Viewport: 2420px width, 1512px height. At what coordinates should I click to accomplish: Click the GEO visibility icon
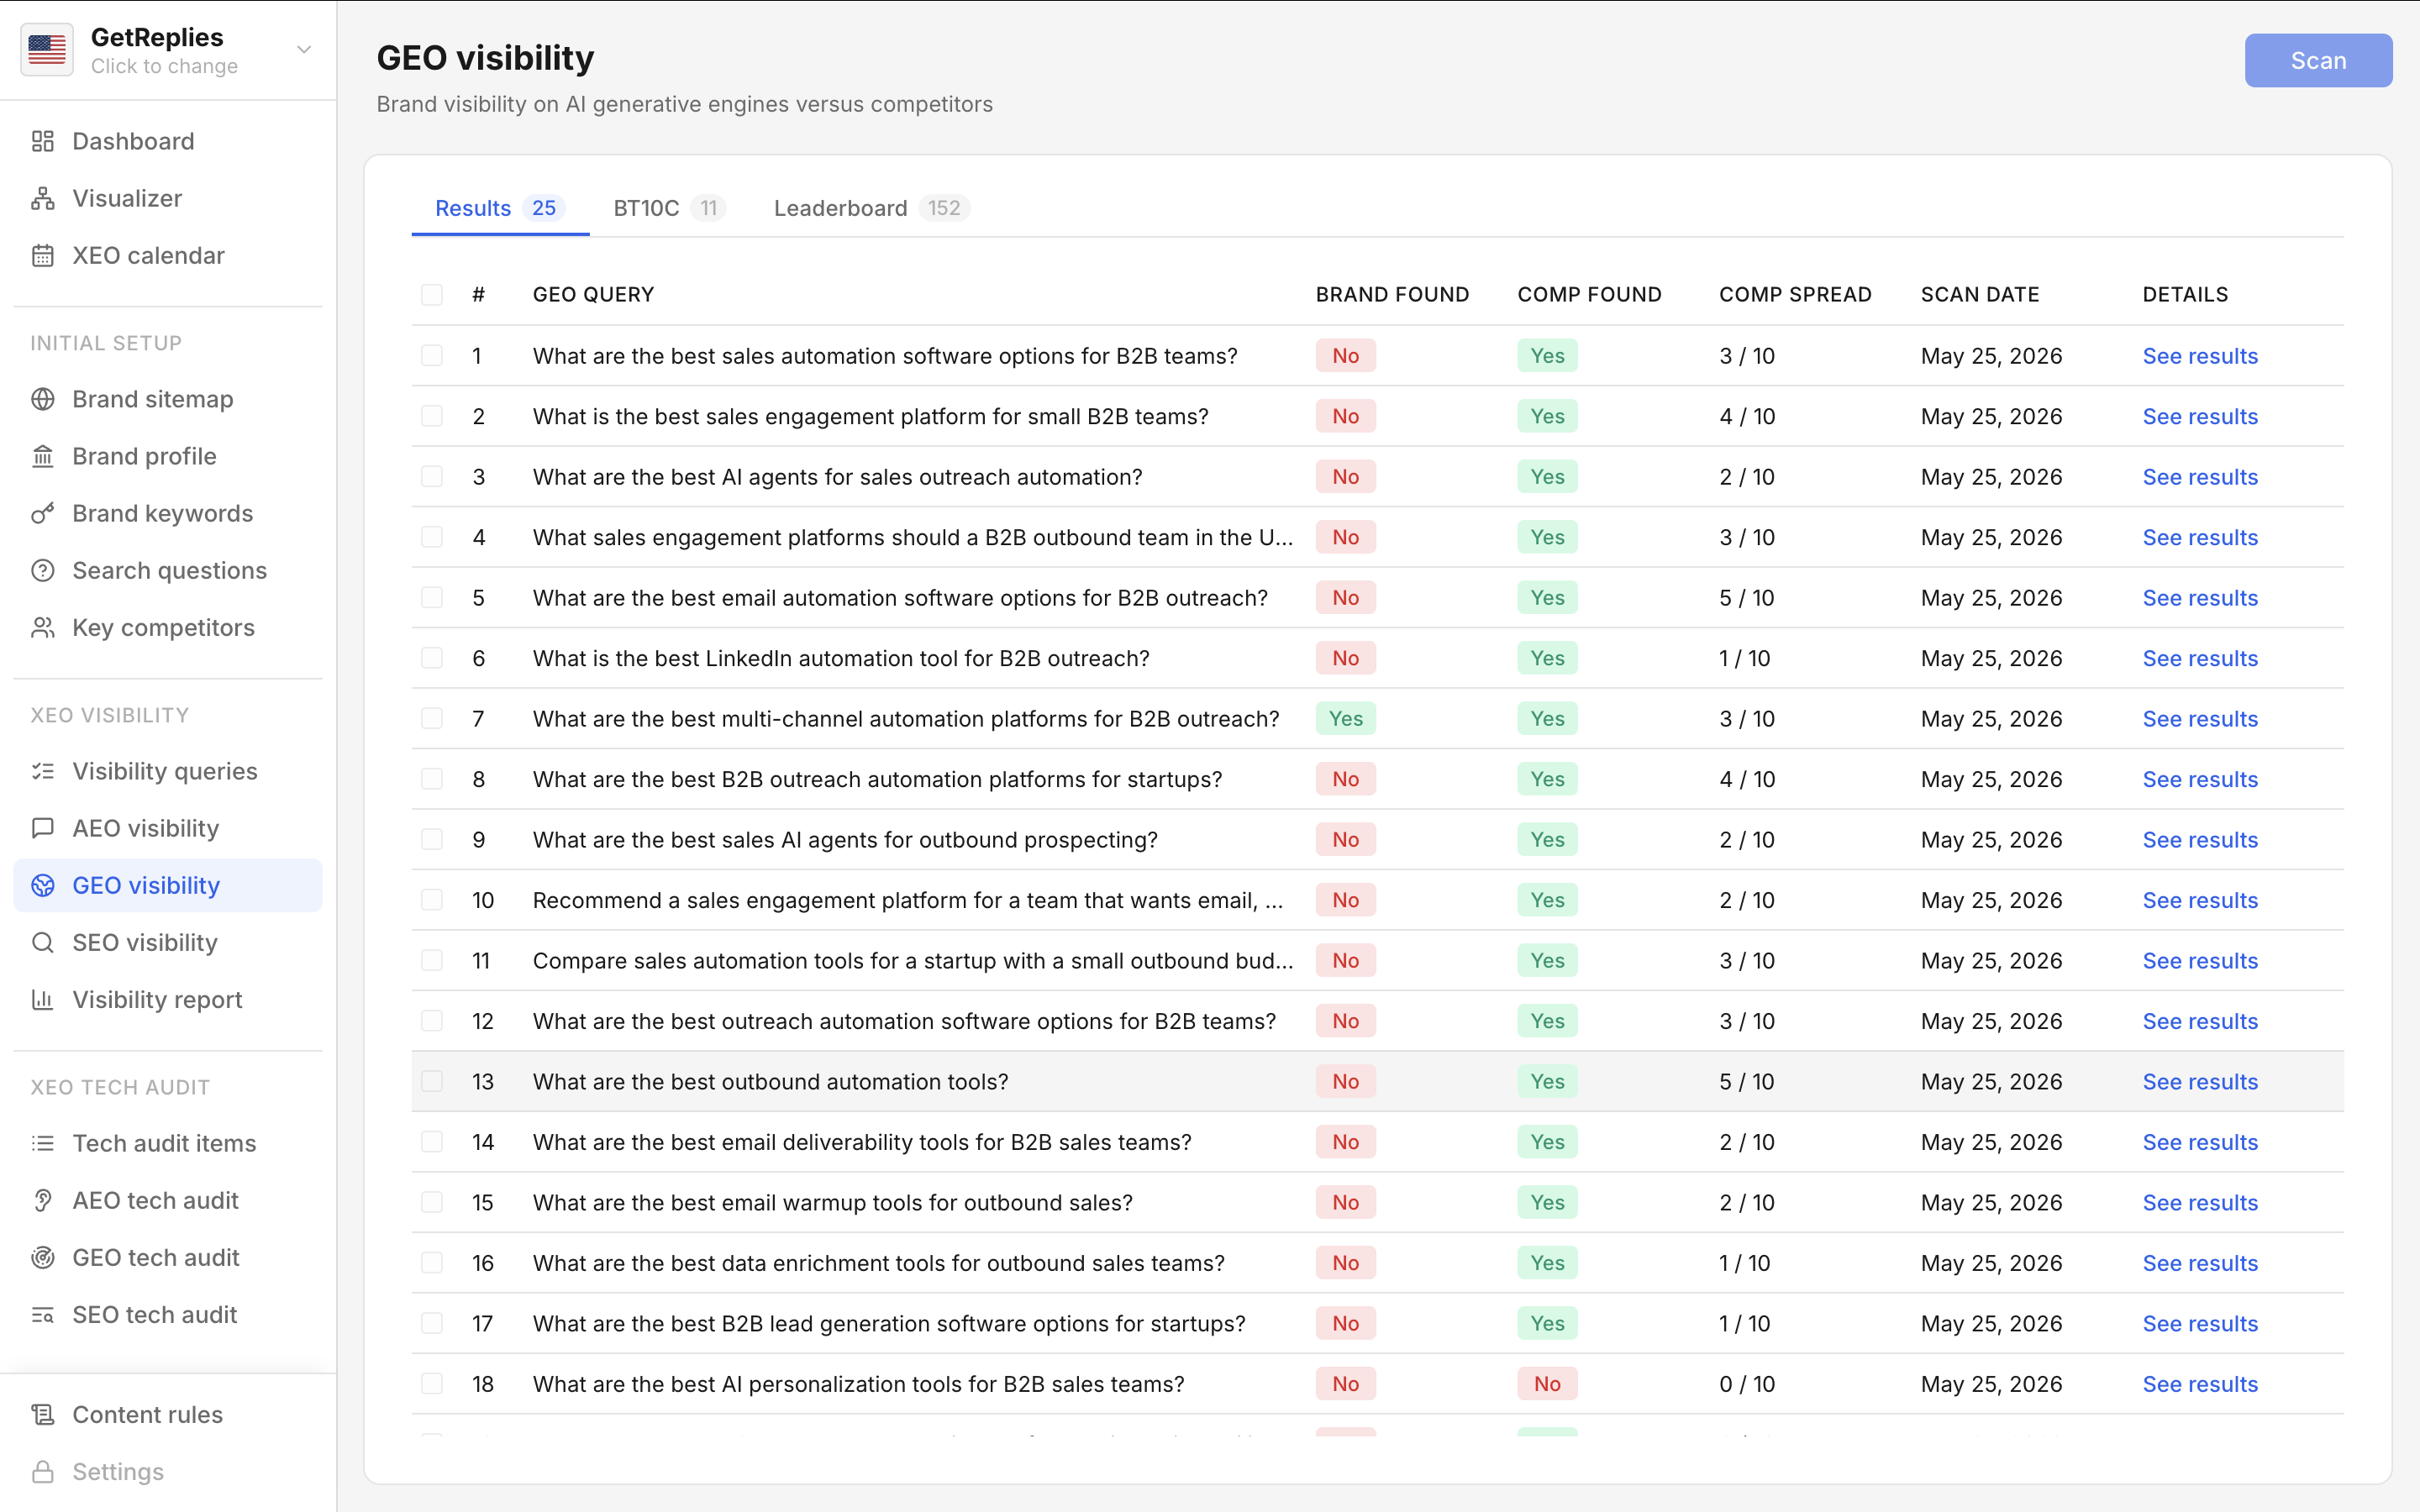43,885
